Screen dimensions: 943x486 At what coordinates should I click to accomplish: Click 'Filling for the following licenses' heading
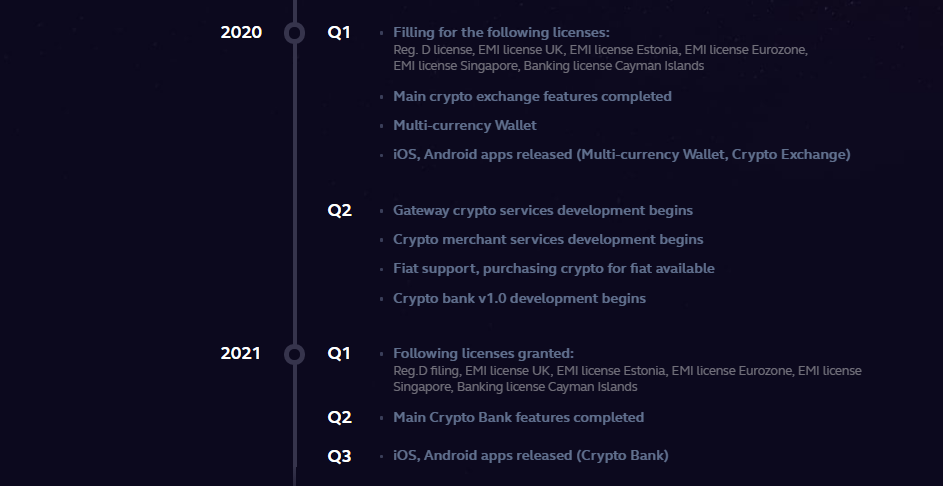coord(501,32)
